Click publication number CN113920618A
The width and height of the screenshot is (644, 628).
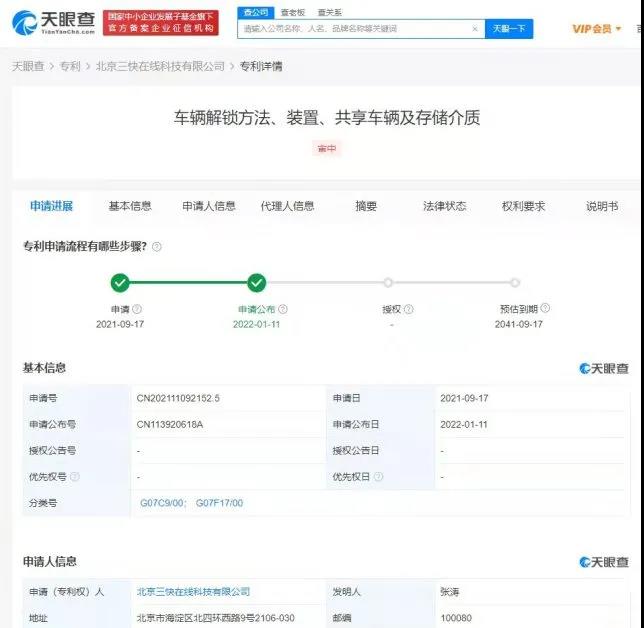pyautogui.click(x=170, y=425)
